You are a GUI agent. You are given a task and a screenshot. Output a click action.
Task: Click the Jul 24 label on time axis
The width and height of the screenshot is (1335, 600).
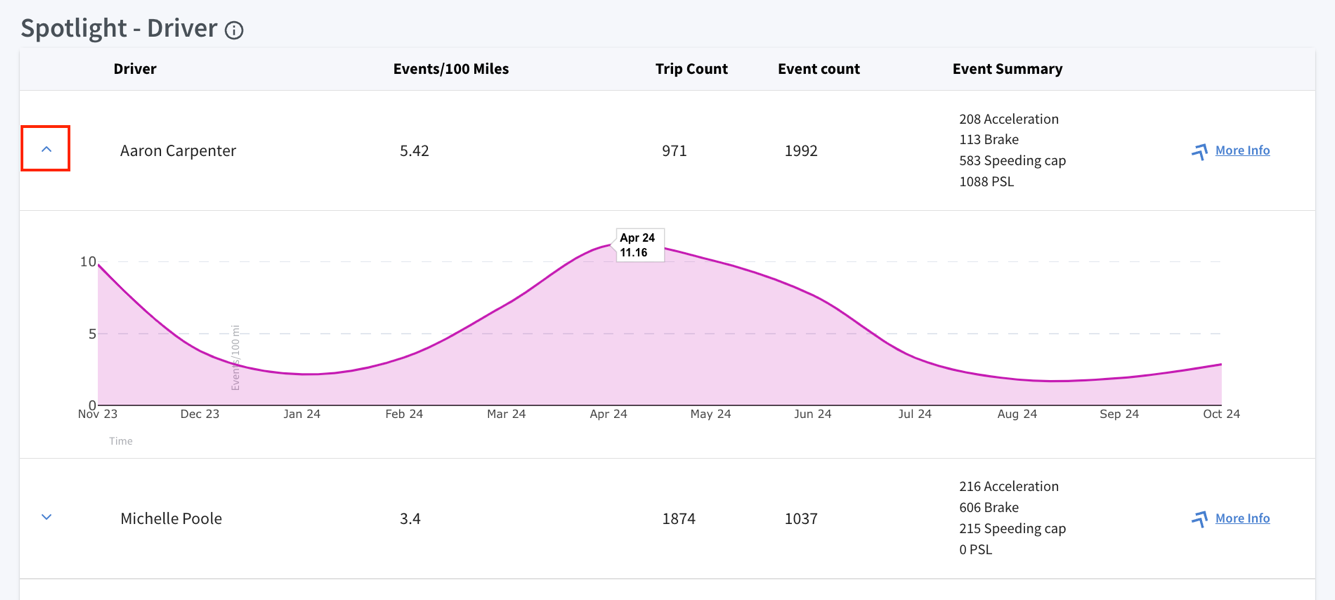click(x=915, y=414)
